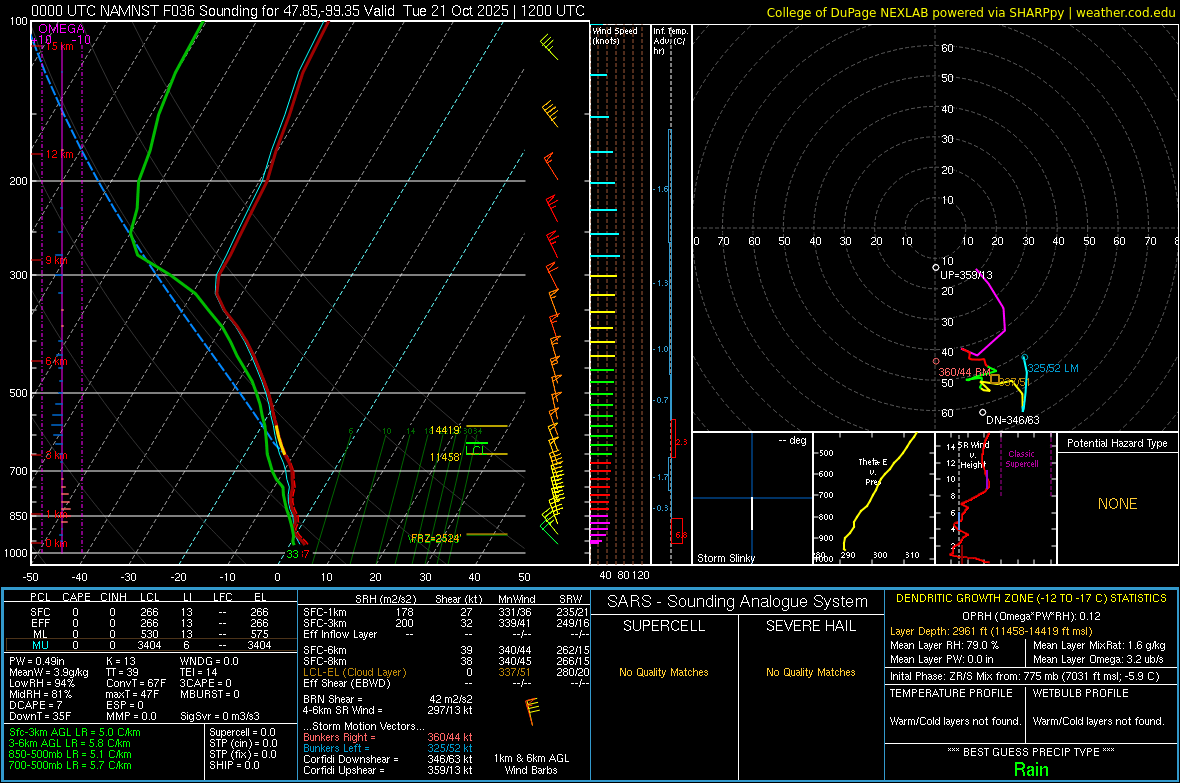Click the Potential Hazard Type header
The width and height of the screenshot is (1180, 783).
(1117, 443)
